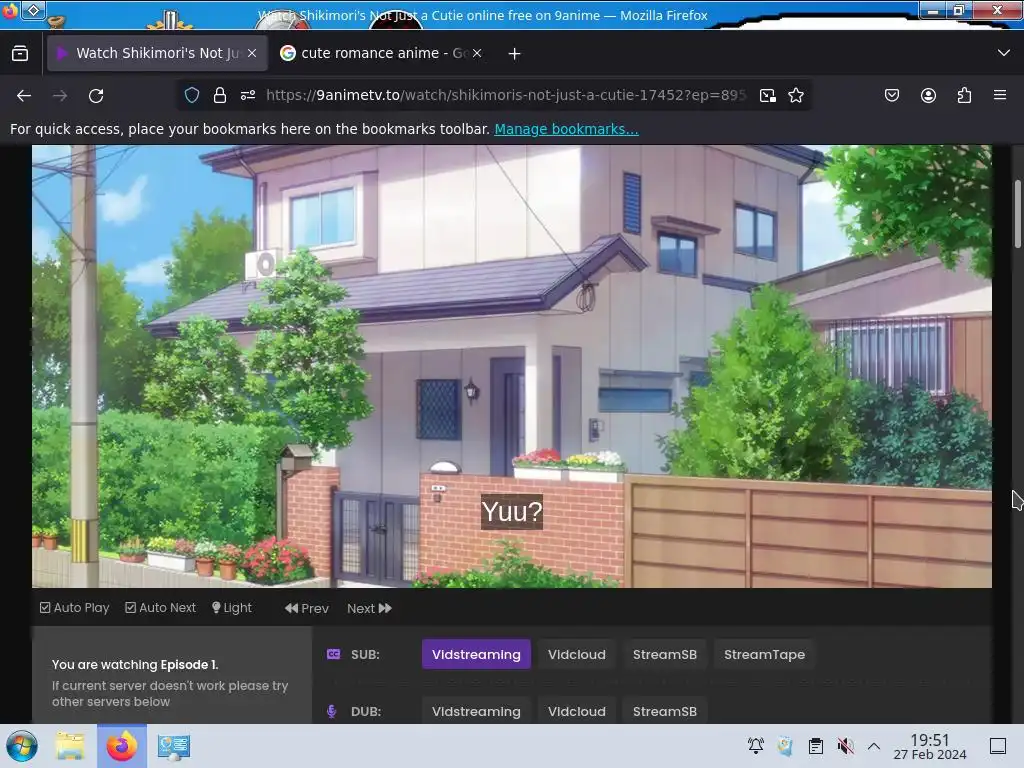The height and width of the screenshot is (768, 1024).
Task: Click the DUB microphone icon
Action: 332,711
